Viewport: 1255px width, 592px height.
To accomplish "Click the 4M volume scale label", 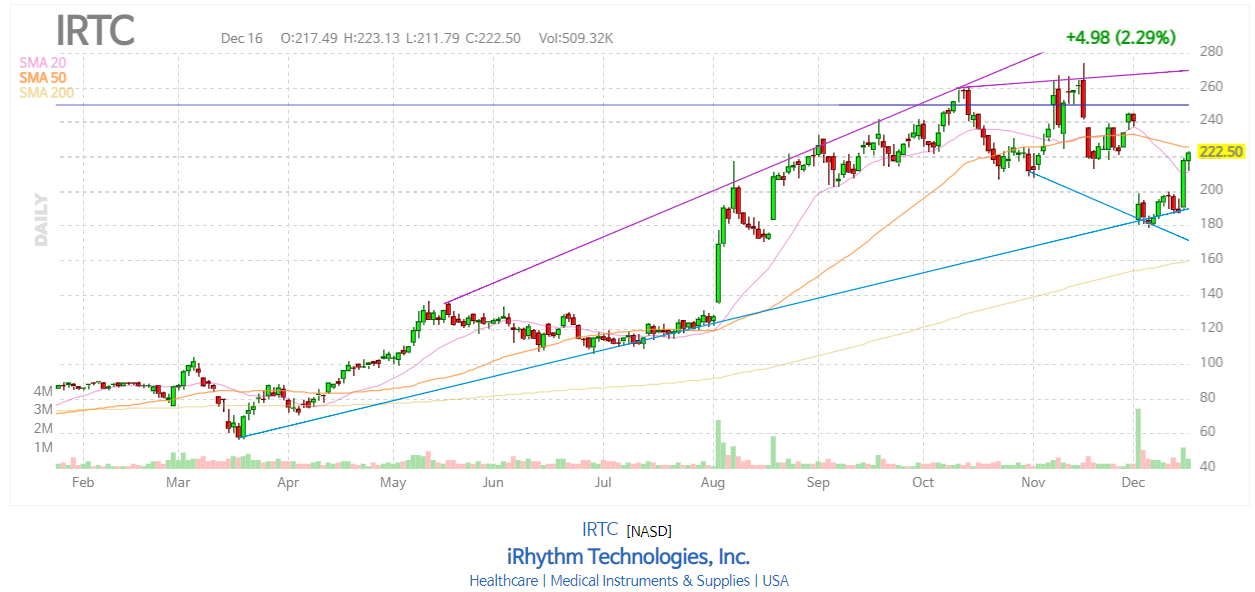I will point(43,391).
